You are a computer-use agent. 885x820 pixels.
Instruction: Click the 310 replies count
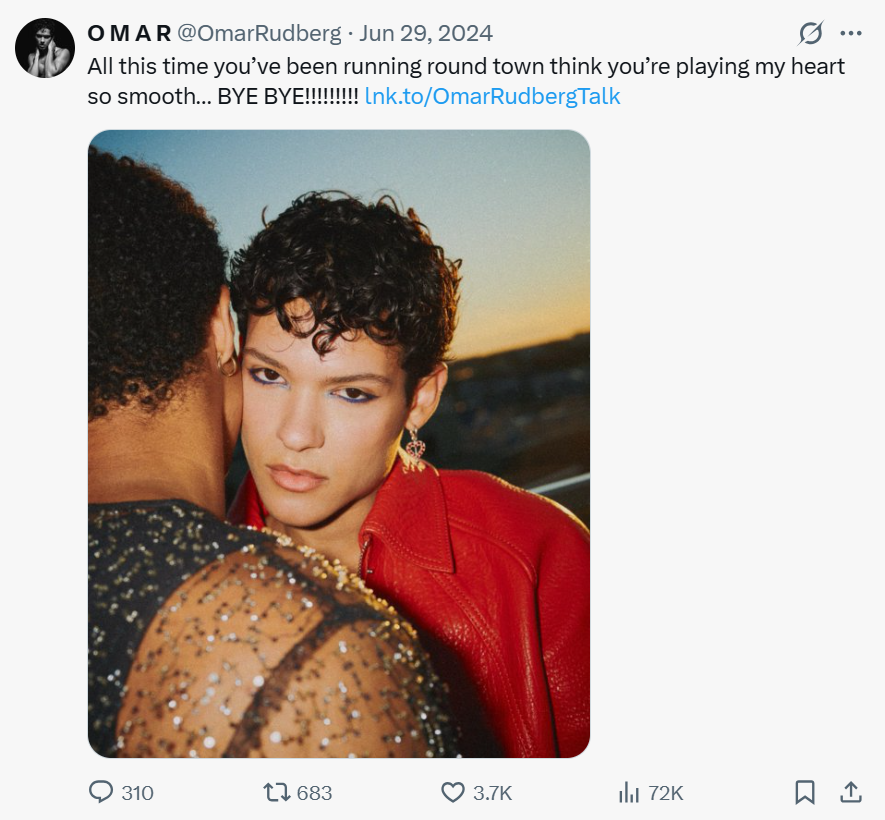[x=137, y=793]
